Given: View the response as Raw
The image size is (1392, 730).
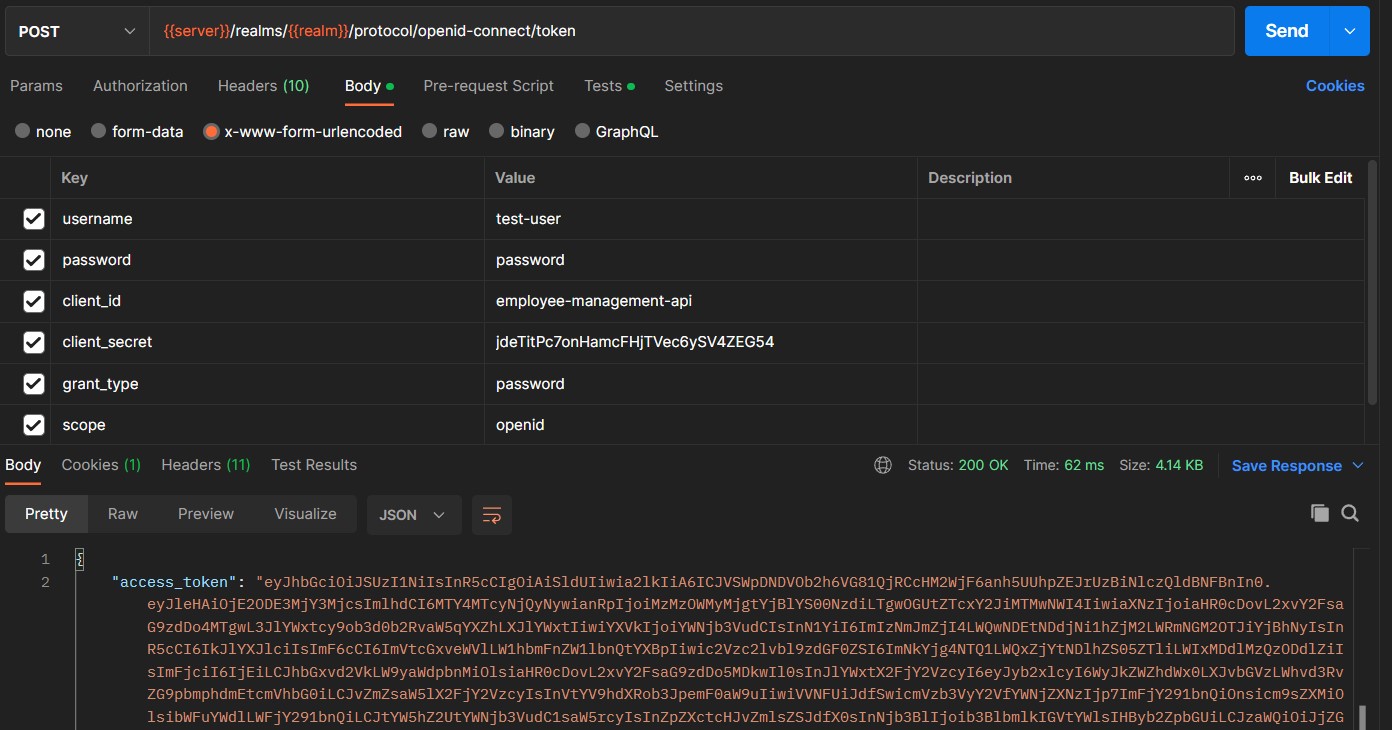Looking at the screenshot, I should coord(122,513).
